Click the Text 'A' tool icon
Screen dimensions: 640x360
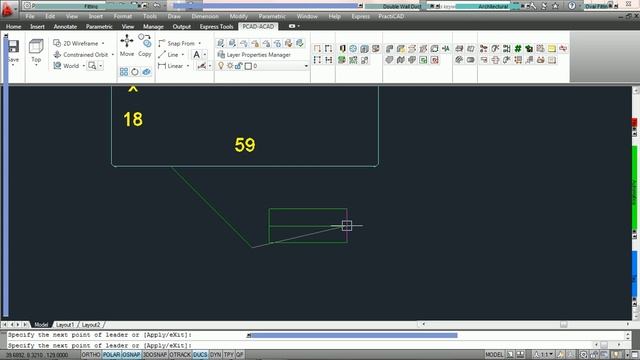coord(197,54)
